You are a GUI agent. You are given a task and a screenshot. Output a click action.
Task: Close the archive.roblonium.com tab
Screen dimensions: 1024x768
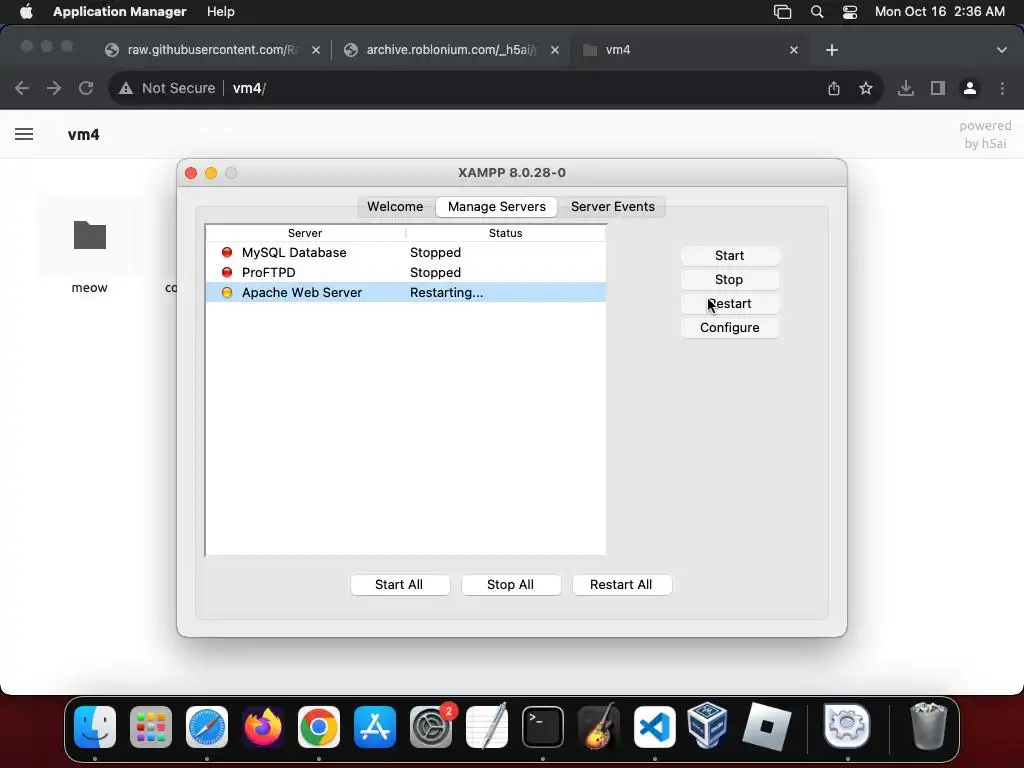(x=554, y=50)
